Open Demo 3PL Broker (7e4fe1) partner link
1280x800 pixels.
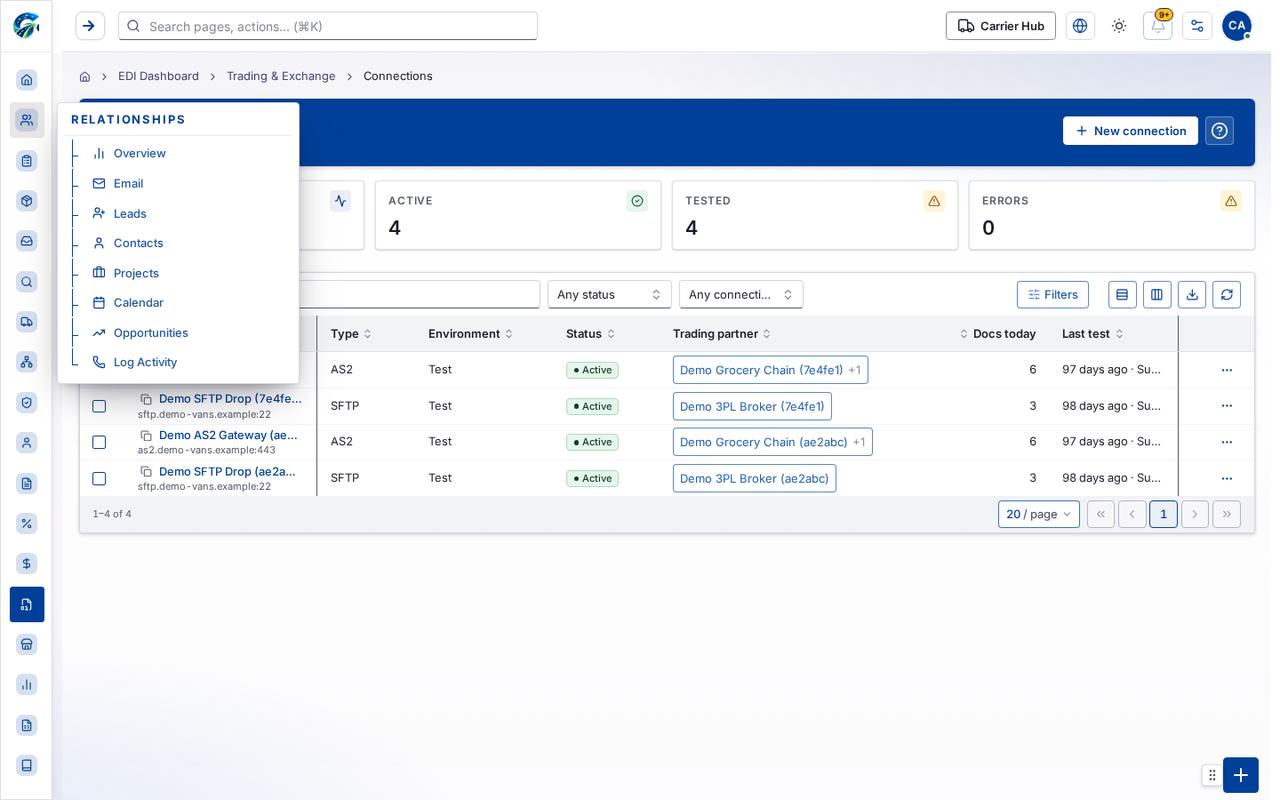pyautogui.click(x=752, y=406)
